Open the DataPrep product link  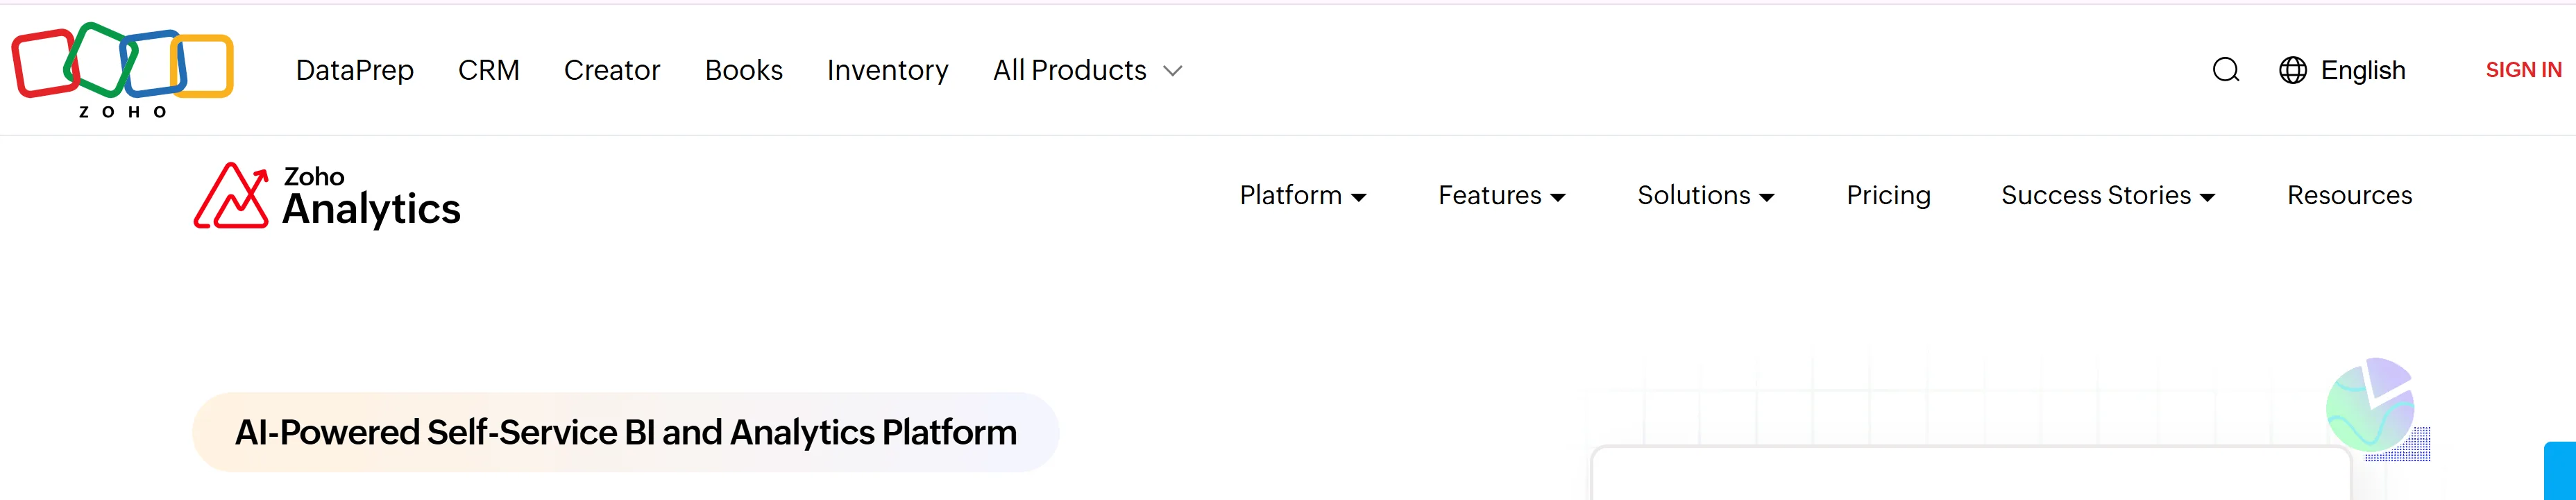[x=355, y=70]
